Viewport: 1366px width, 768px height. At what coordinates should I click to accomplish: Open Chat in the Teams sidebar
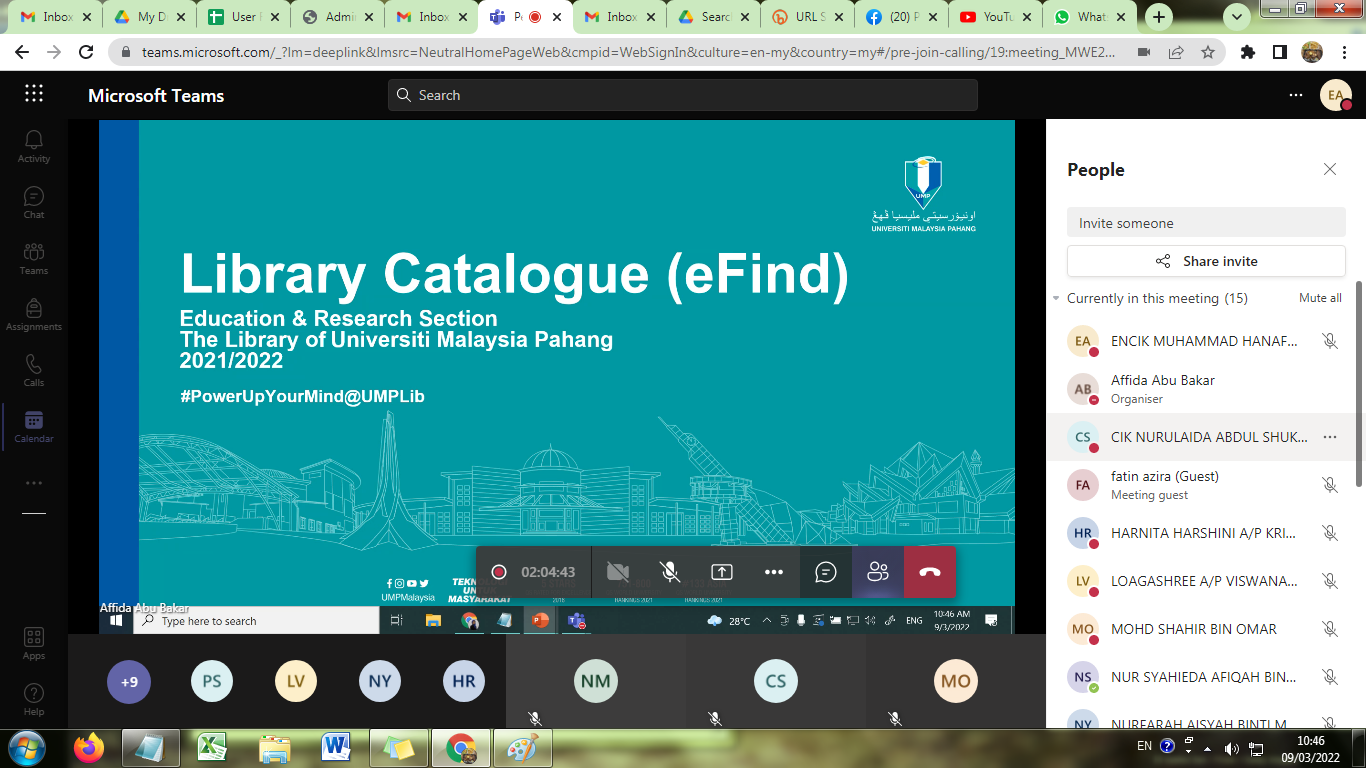[x=34, y=202]
